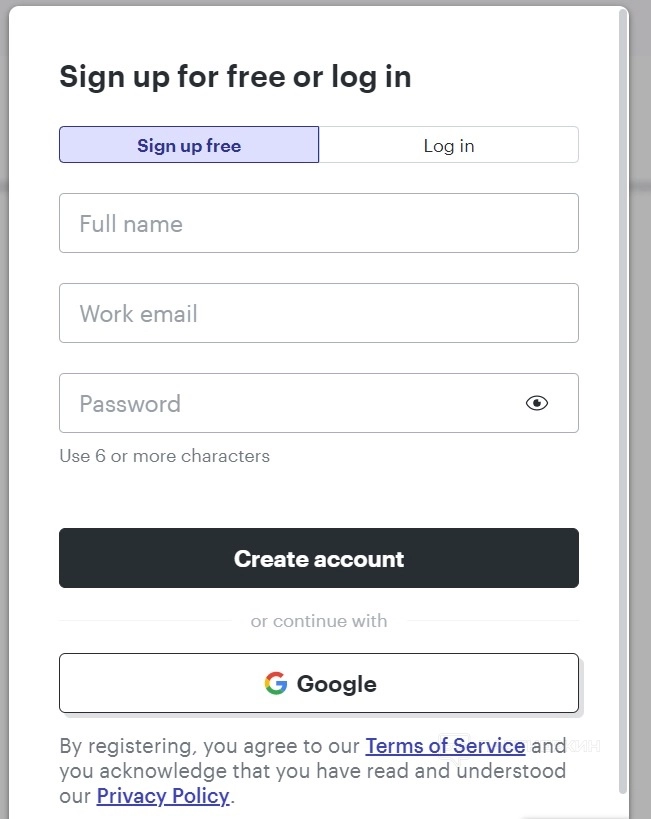The image size is (651, 819).
Task: Click the dialog's vertical scrollbar
Action: pyautogui.click(x=624, y=400)
